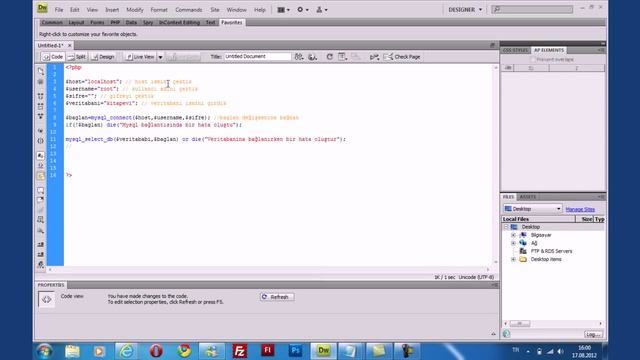Select the Data insert tab
Screen dimensions: 640x360
(131, 22)
